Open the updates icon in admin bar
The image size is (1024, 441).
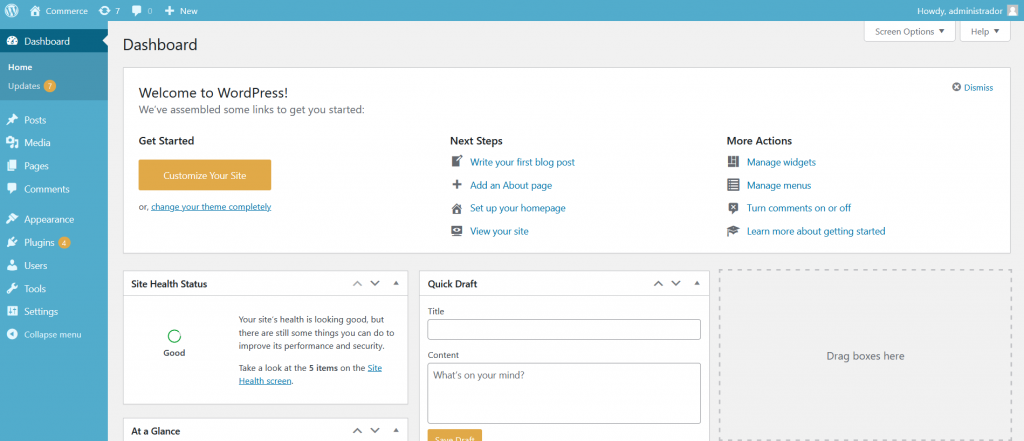tap(104, 10)
